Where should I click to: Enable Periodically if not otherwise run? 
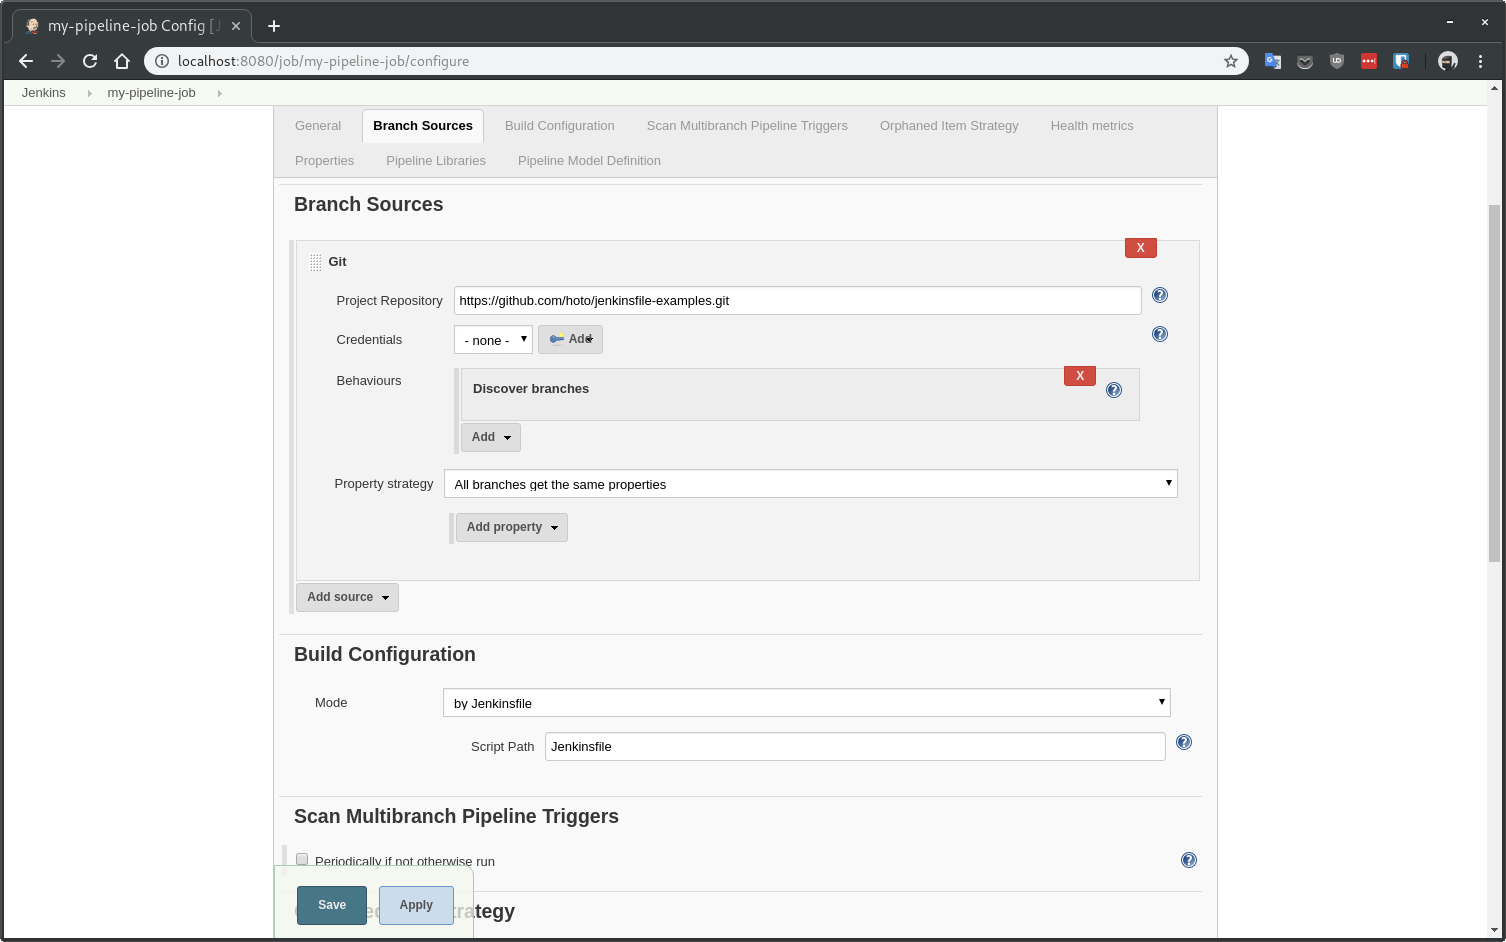coord(302,859)
